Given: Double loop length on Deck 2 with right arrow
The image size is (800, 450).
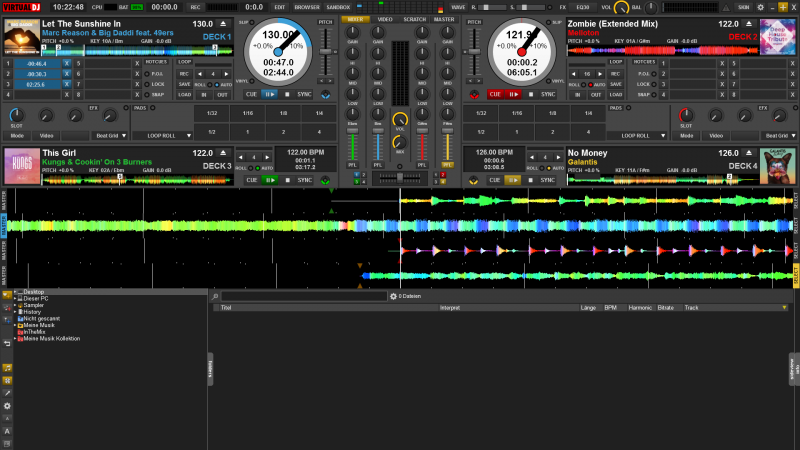Looking at the screenshot, I should [x=600, y=74].
